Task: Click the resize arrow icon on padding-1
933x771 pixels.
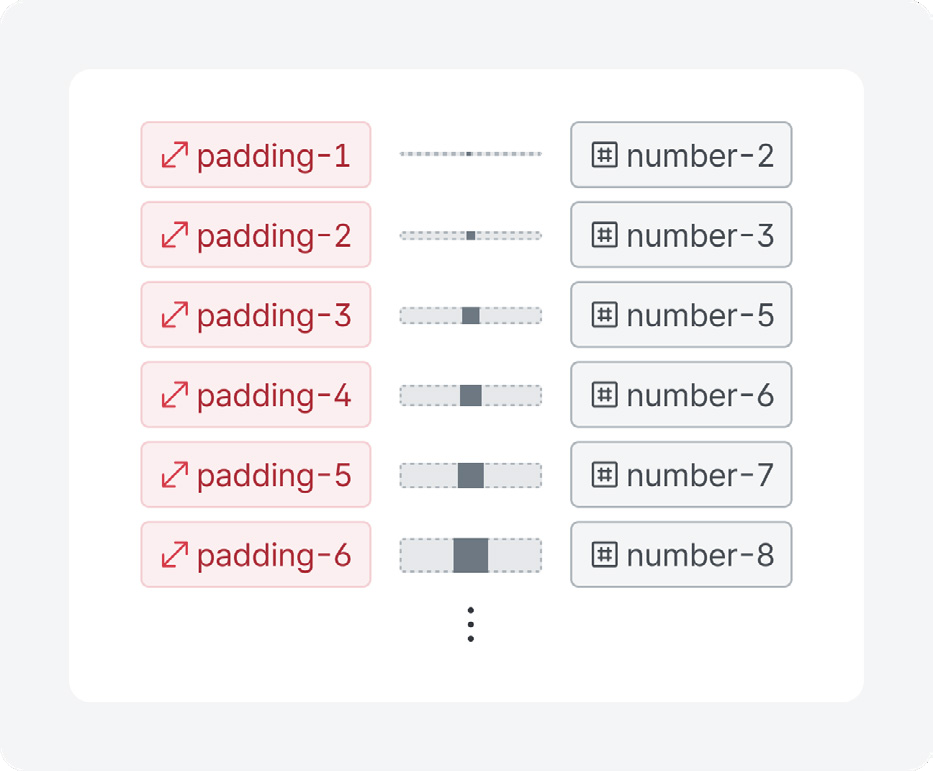Action: [175, 155]
